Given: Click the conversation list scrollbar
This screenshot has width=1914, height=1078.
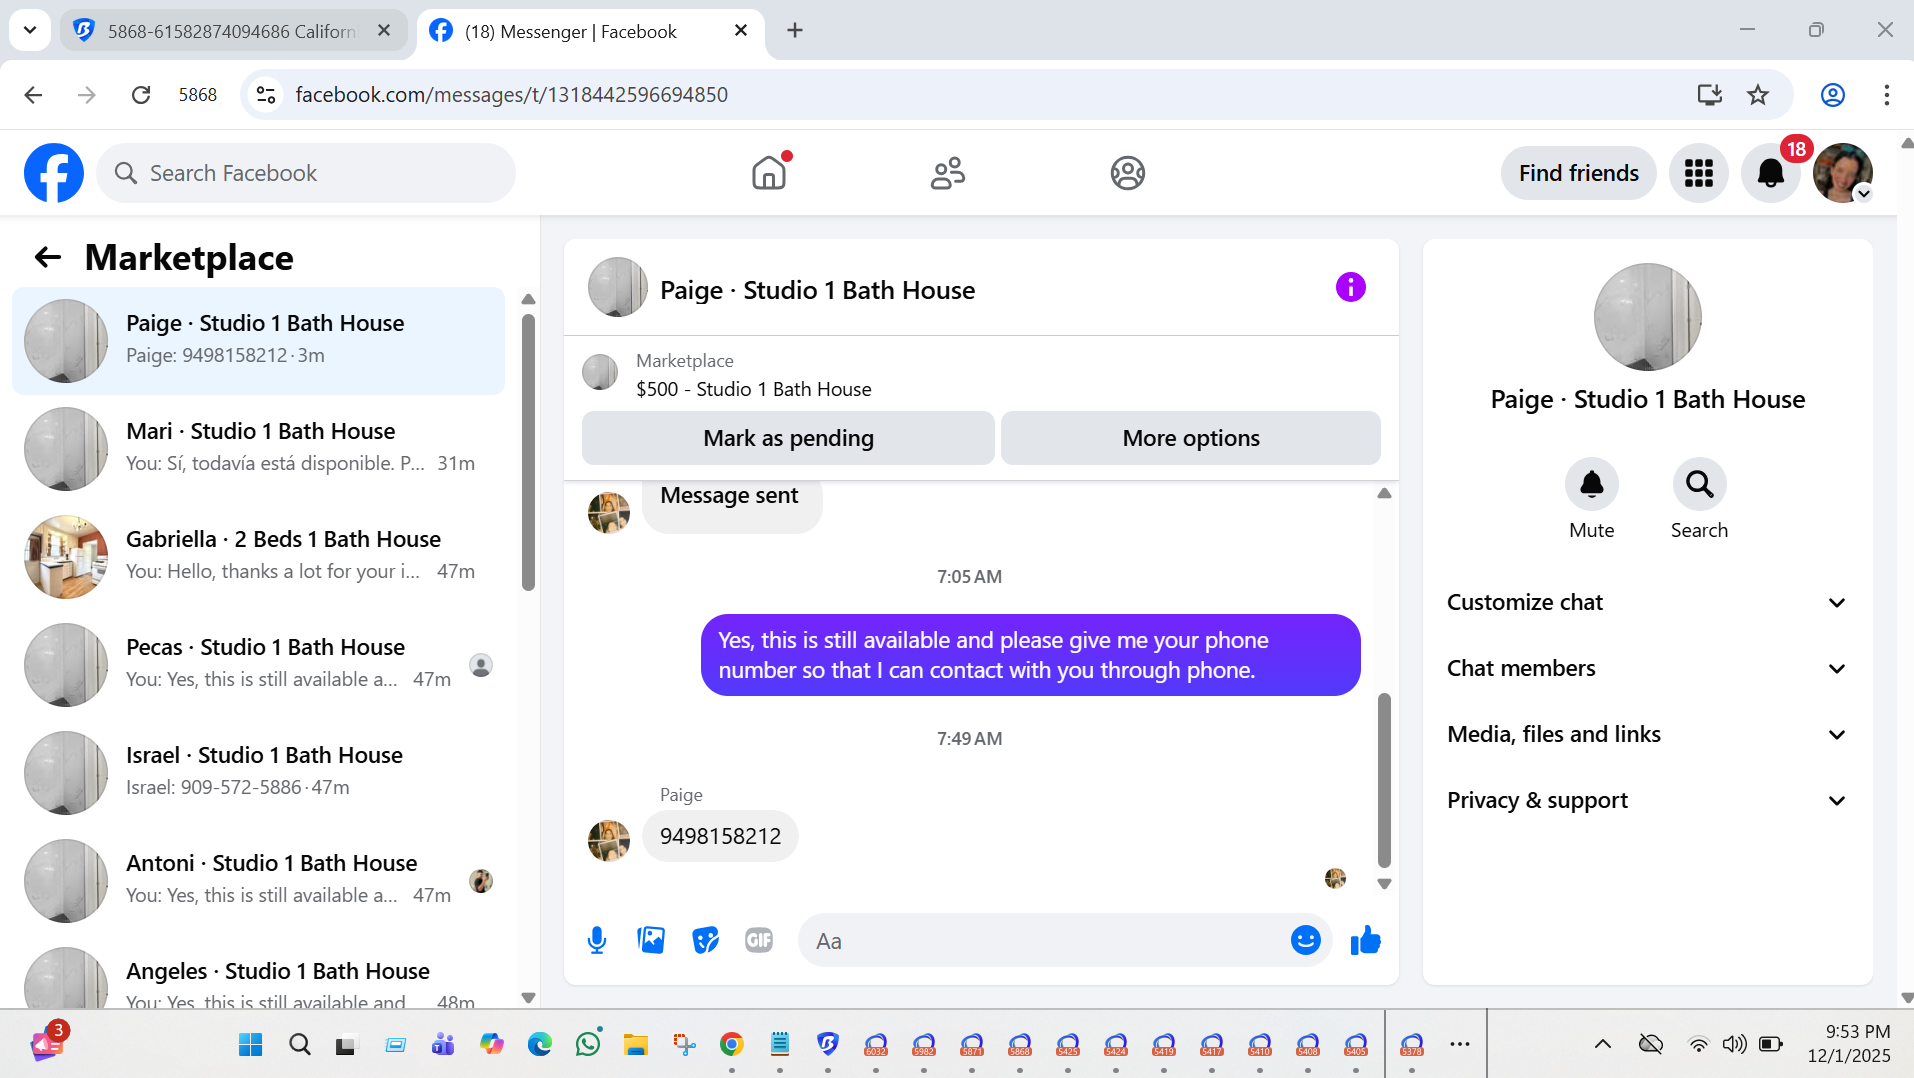Looking at the screenshot, I should tap(528, 452).
